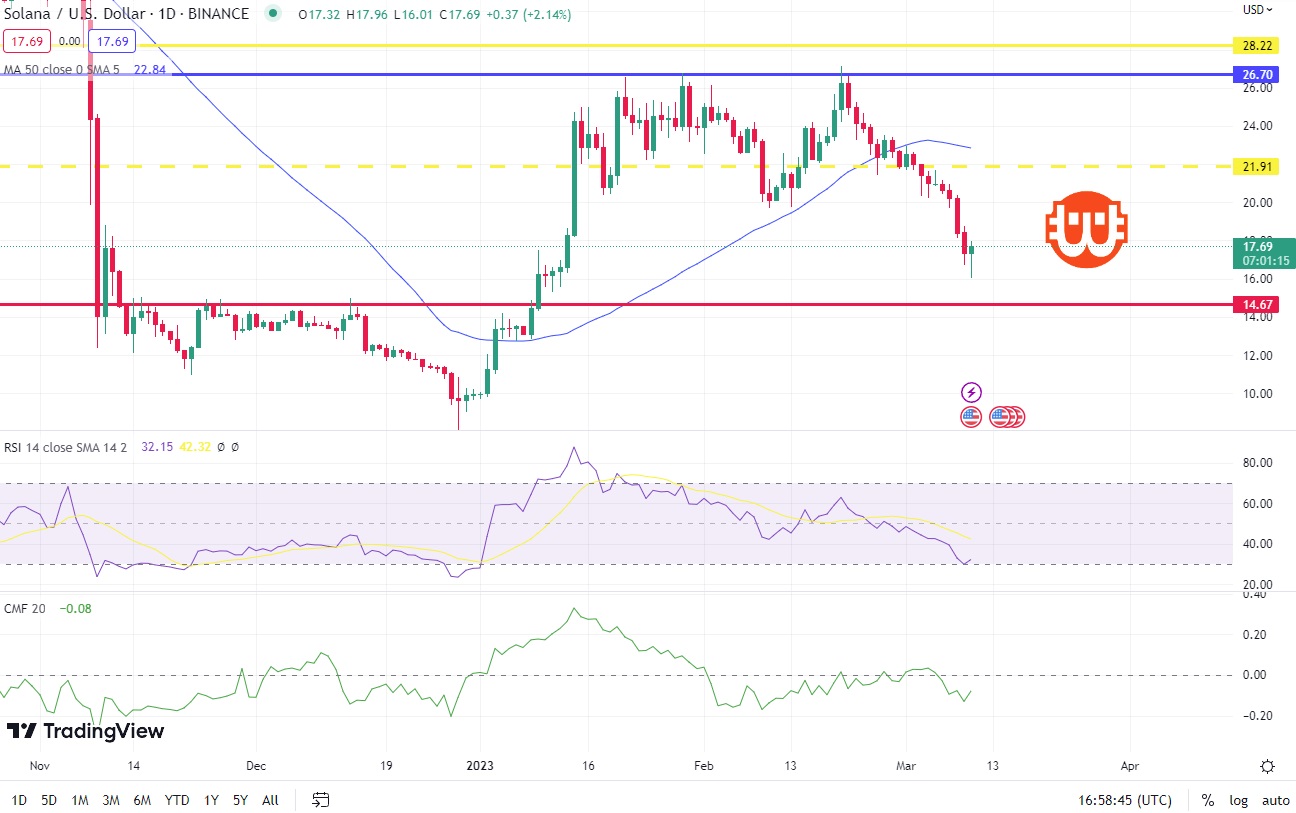Open chart settings gear icon
Screen dimensions: 1296x813
click(x=1267, y=767)
